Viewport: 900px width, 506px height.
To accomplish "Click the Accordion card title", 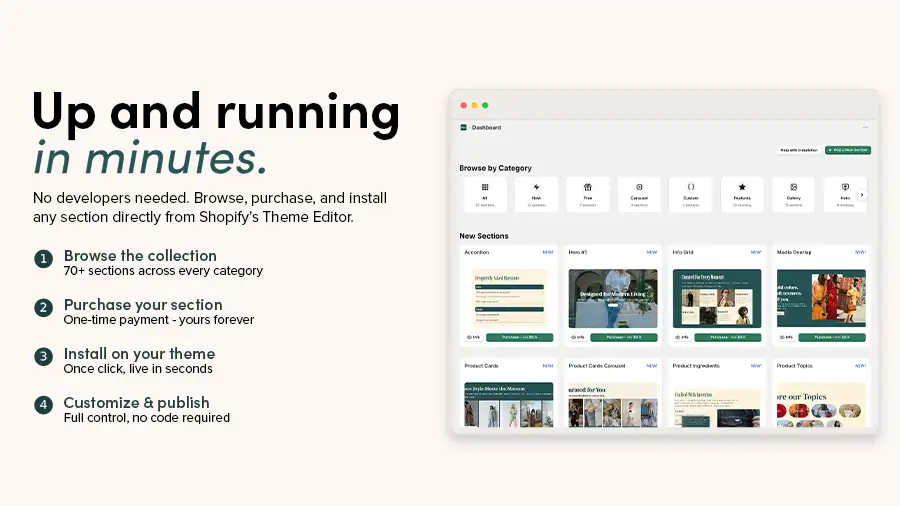I will click(x=477, y=252).
